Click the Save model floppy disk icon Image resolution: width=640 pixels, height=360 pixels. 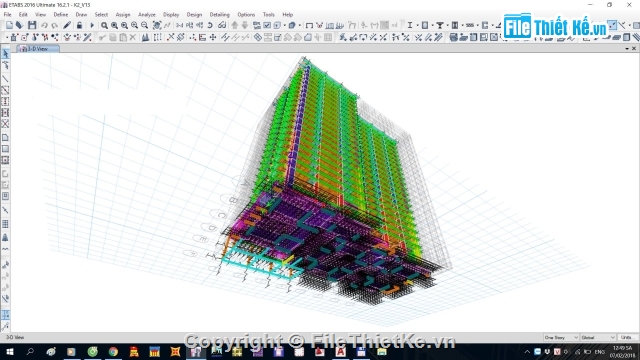[x=32, y=25]
